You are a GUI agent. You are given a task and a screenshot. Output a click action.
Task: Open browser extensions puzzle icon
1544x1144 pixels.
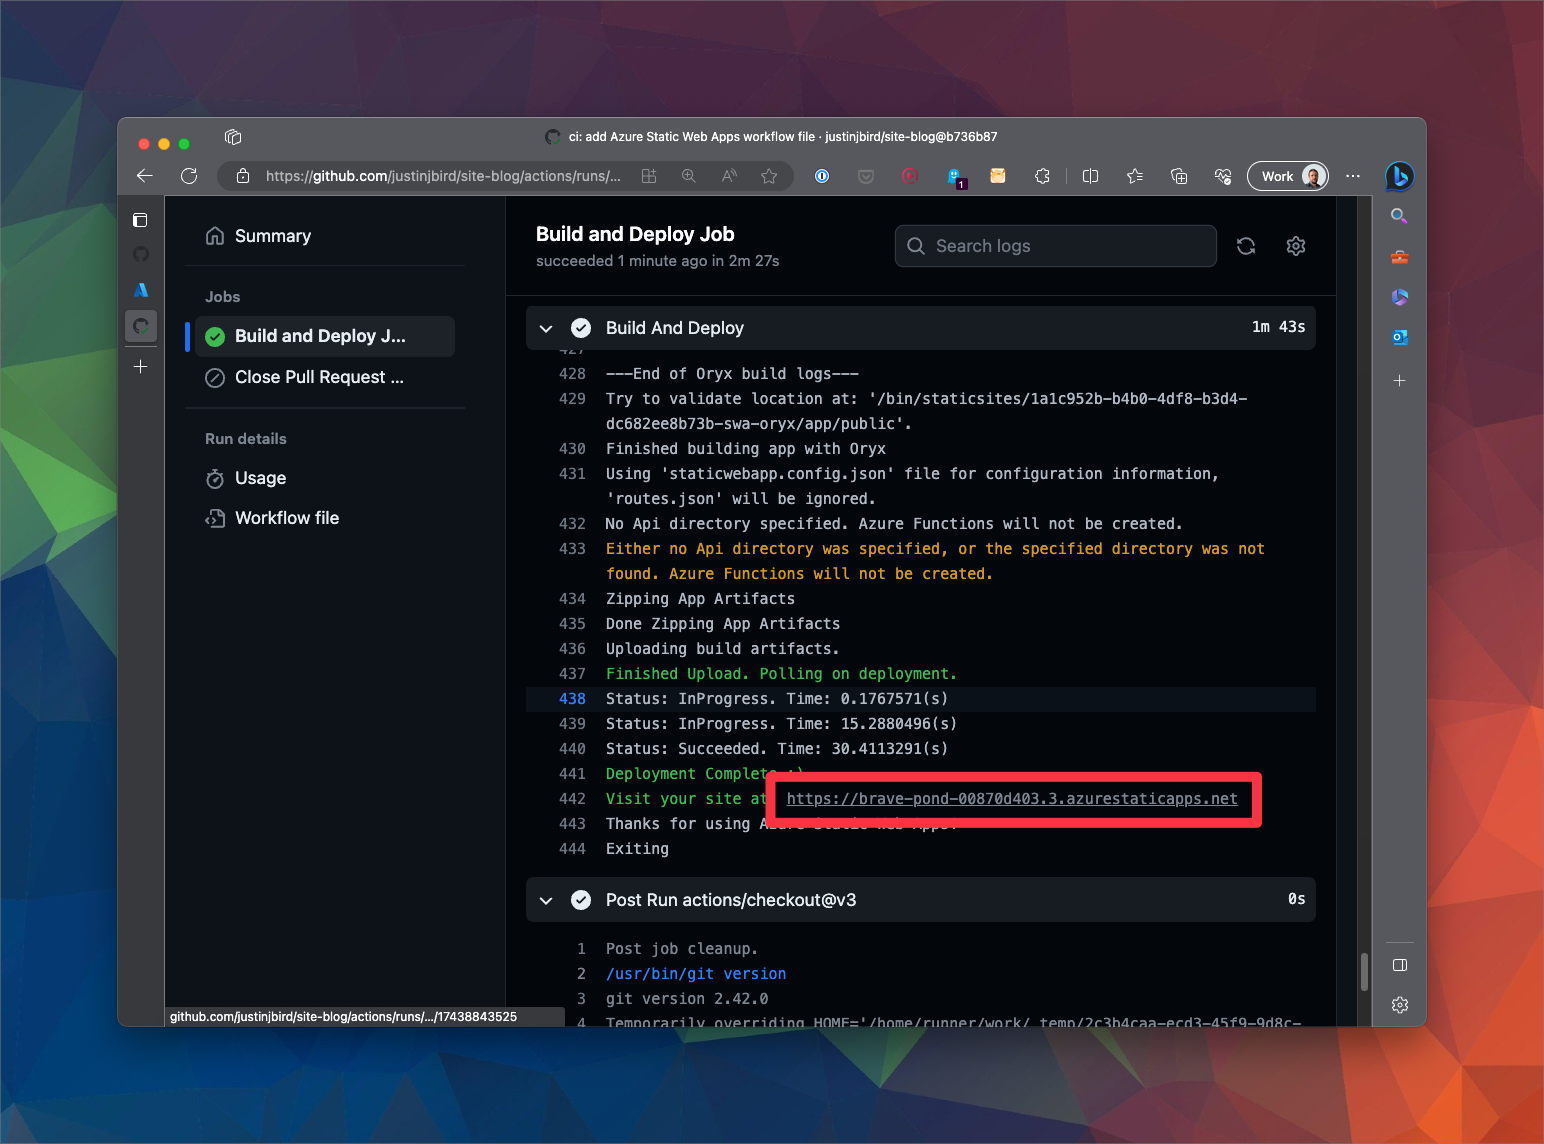click(1042, 176)
